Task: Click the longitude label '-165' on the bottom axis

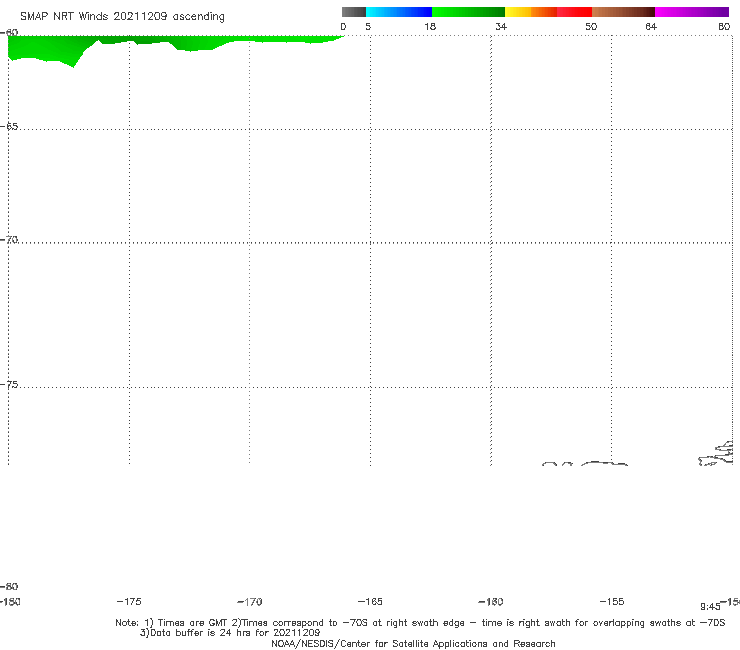Action: point(370,601)
